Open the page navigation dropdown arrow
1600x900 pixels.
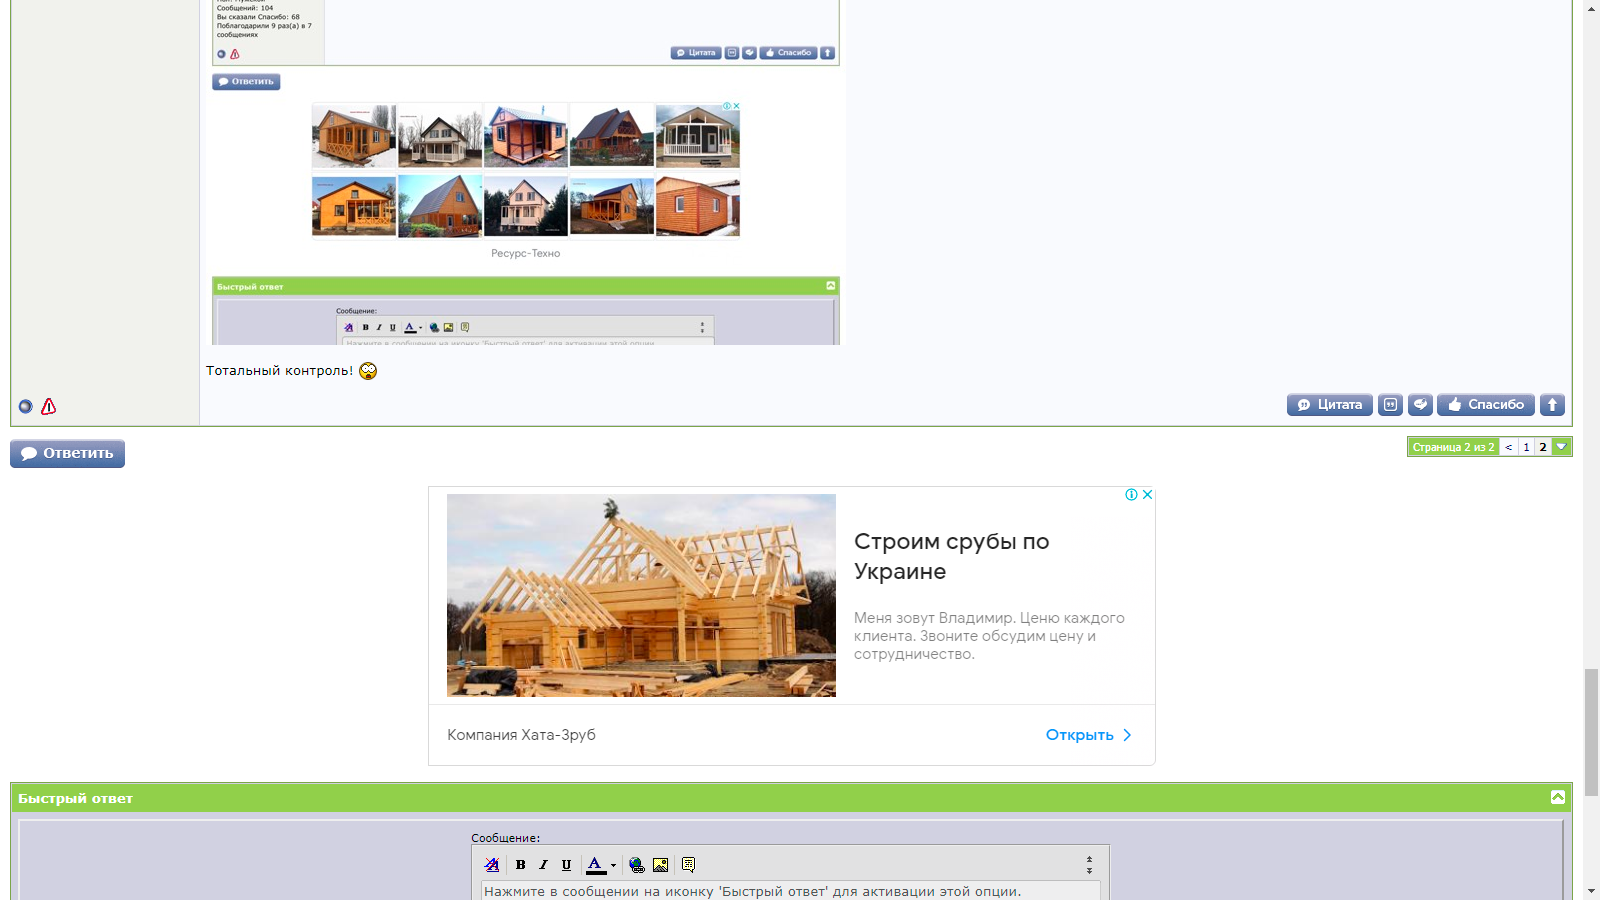pyautogui.click(x=1561, y=447)
